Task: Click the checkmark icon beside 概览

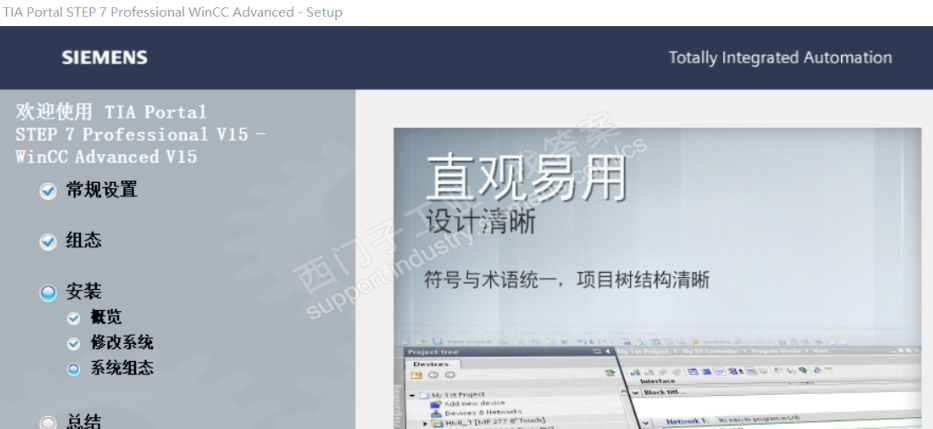Action: coord(73,318)
